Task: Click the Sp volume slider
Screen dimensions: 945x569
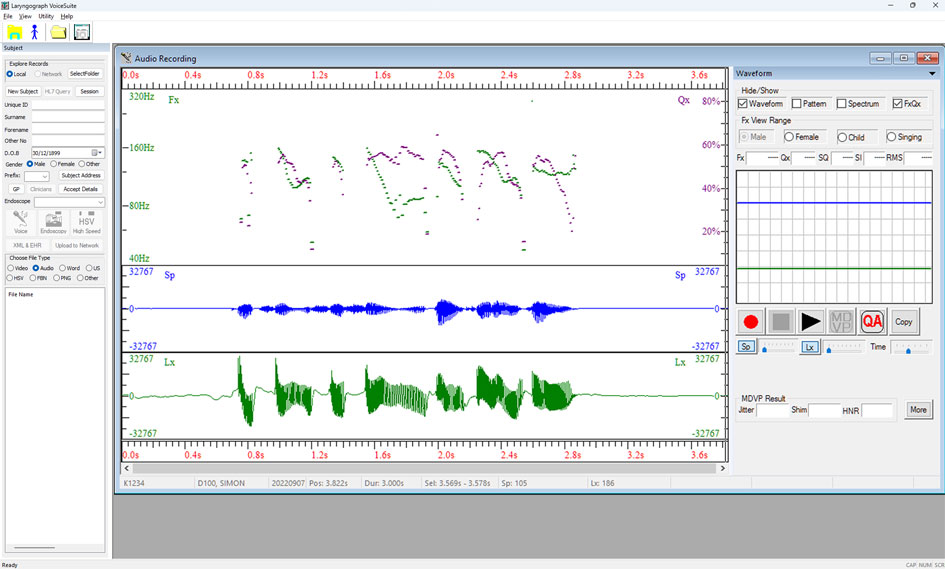Action: click(778, 347)
